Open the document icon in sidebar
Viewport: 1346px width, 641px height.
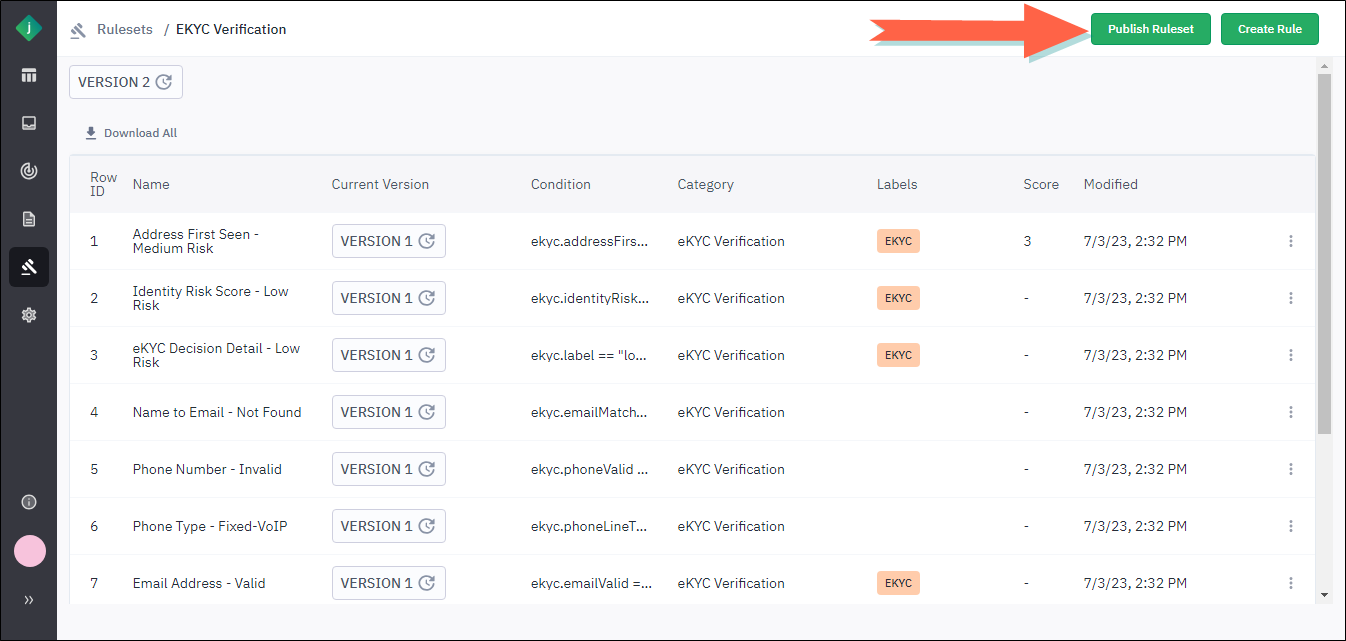[29, 219]
